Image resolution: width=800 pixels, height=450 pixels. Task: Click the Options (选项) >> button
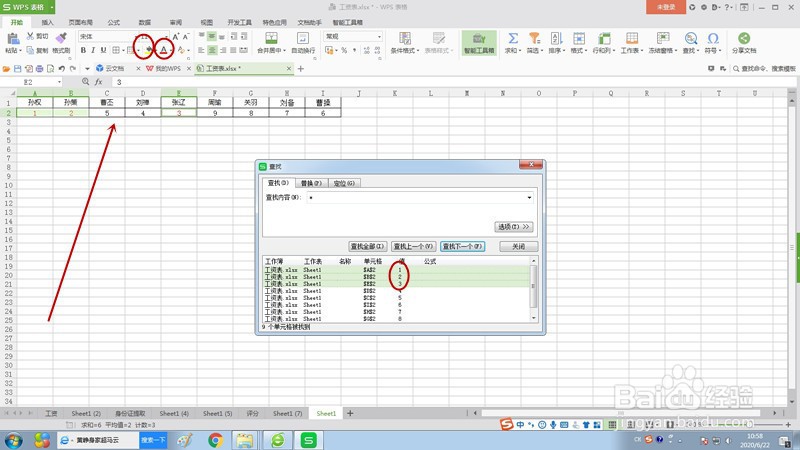point(514,227)
